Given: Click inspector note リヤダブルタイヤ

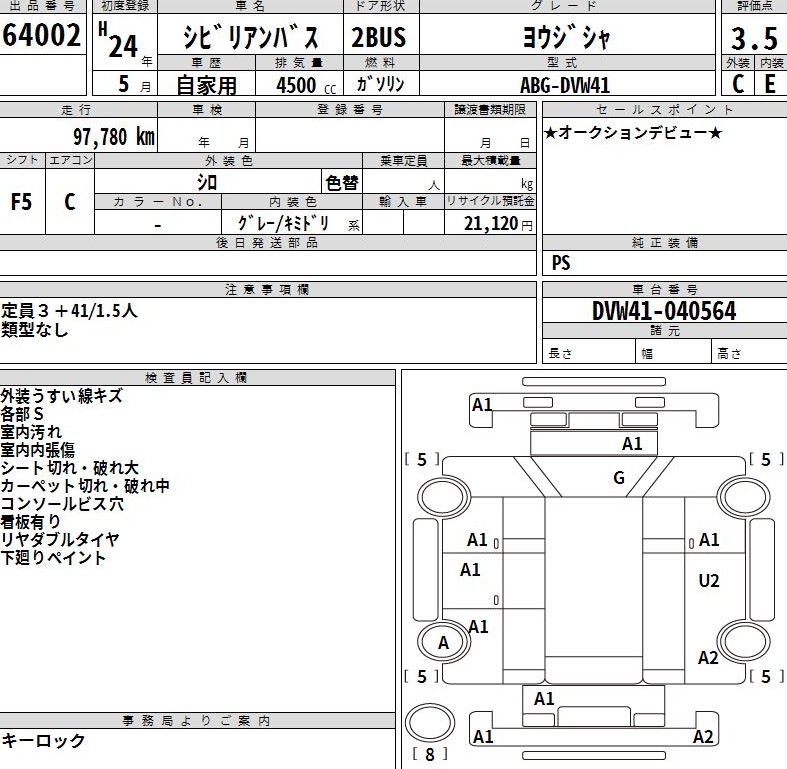Looking at the screenshot, I should 60,540.
